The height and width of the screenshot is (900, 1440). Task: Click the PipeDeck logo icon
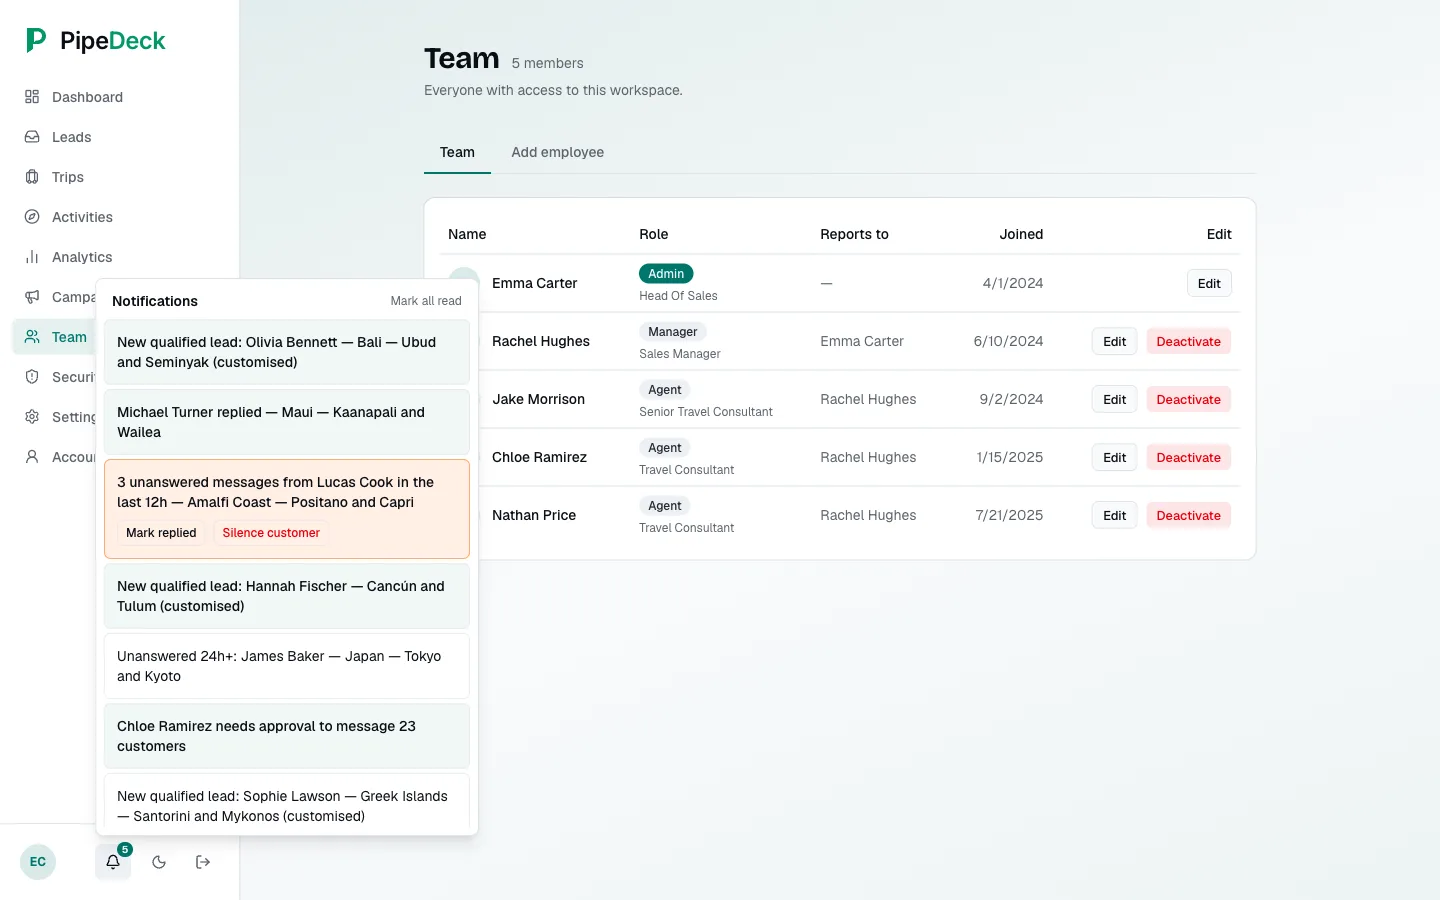coord(36,40)
